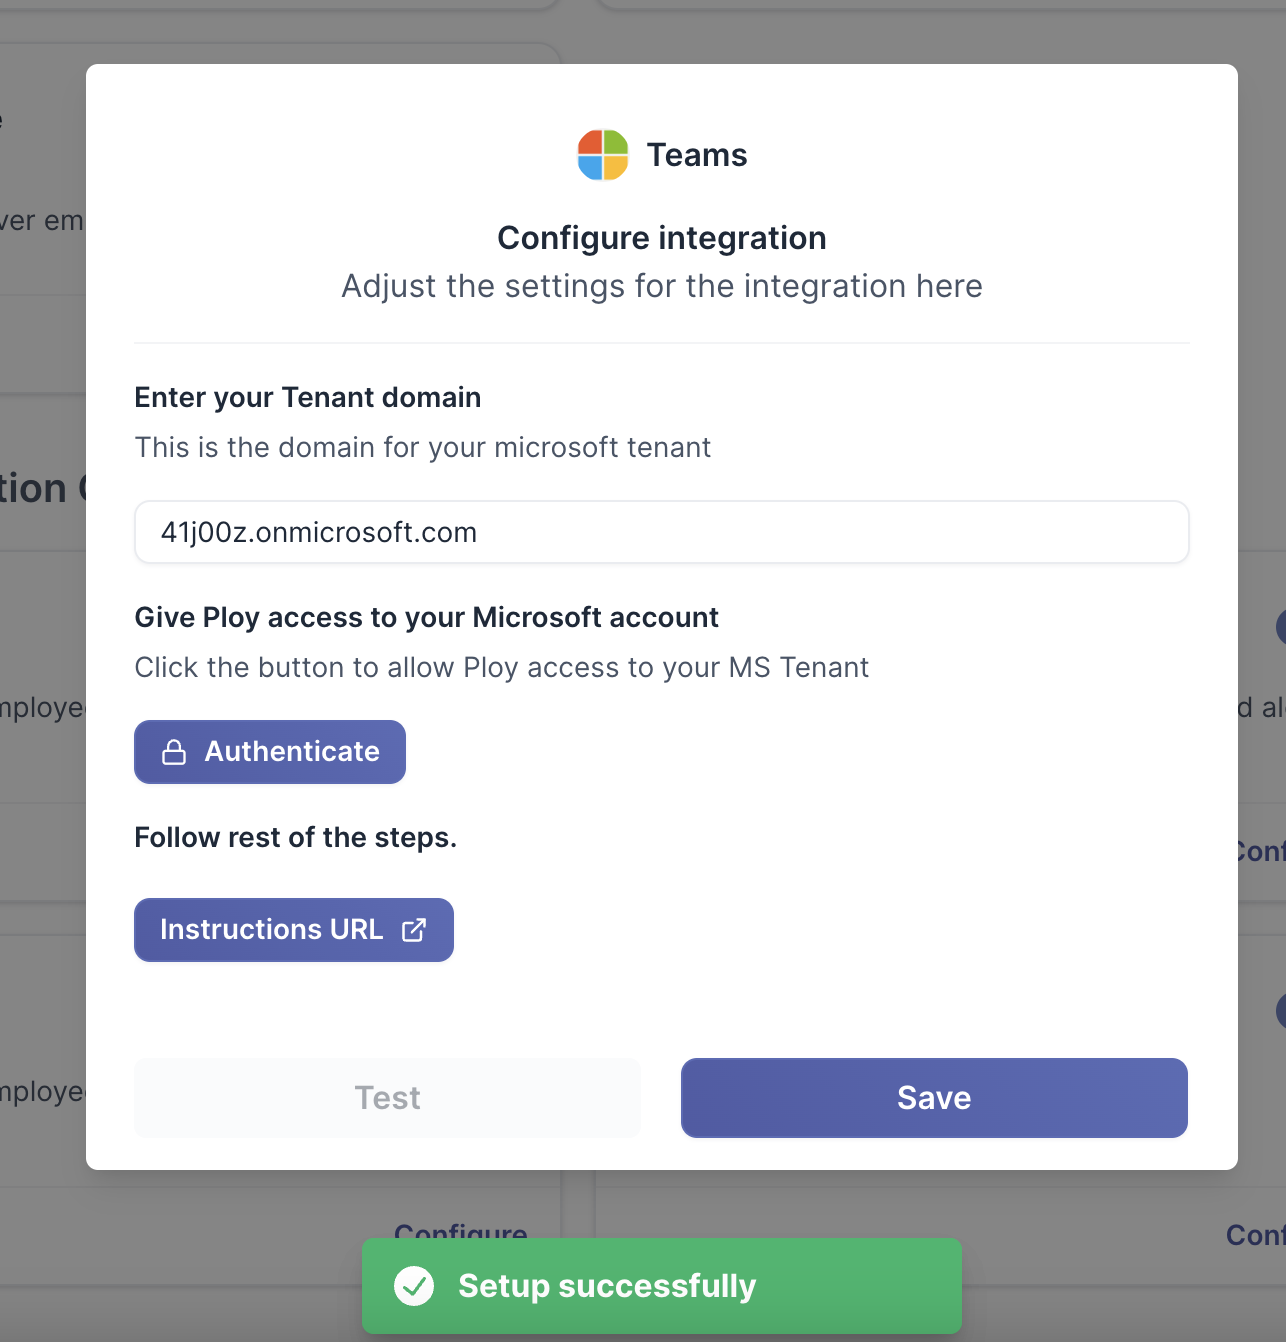This screenshot has height=1342, width=1286.
Task: Click the Teams colorful logo icon
Action: (603, 155)
